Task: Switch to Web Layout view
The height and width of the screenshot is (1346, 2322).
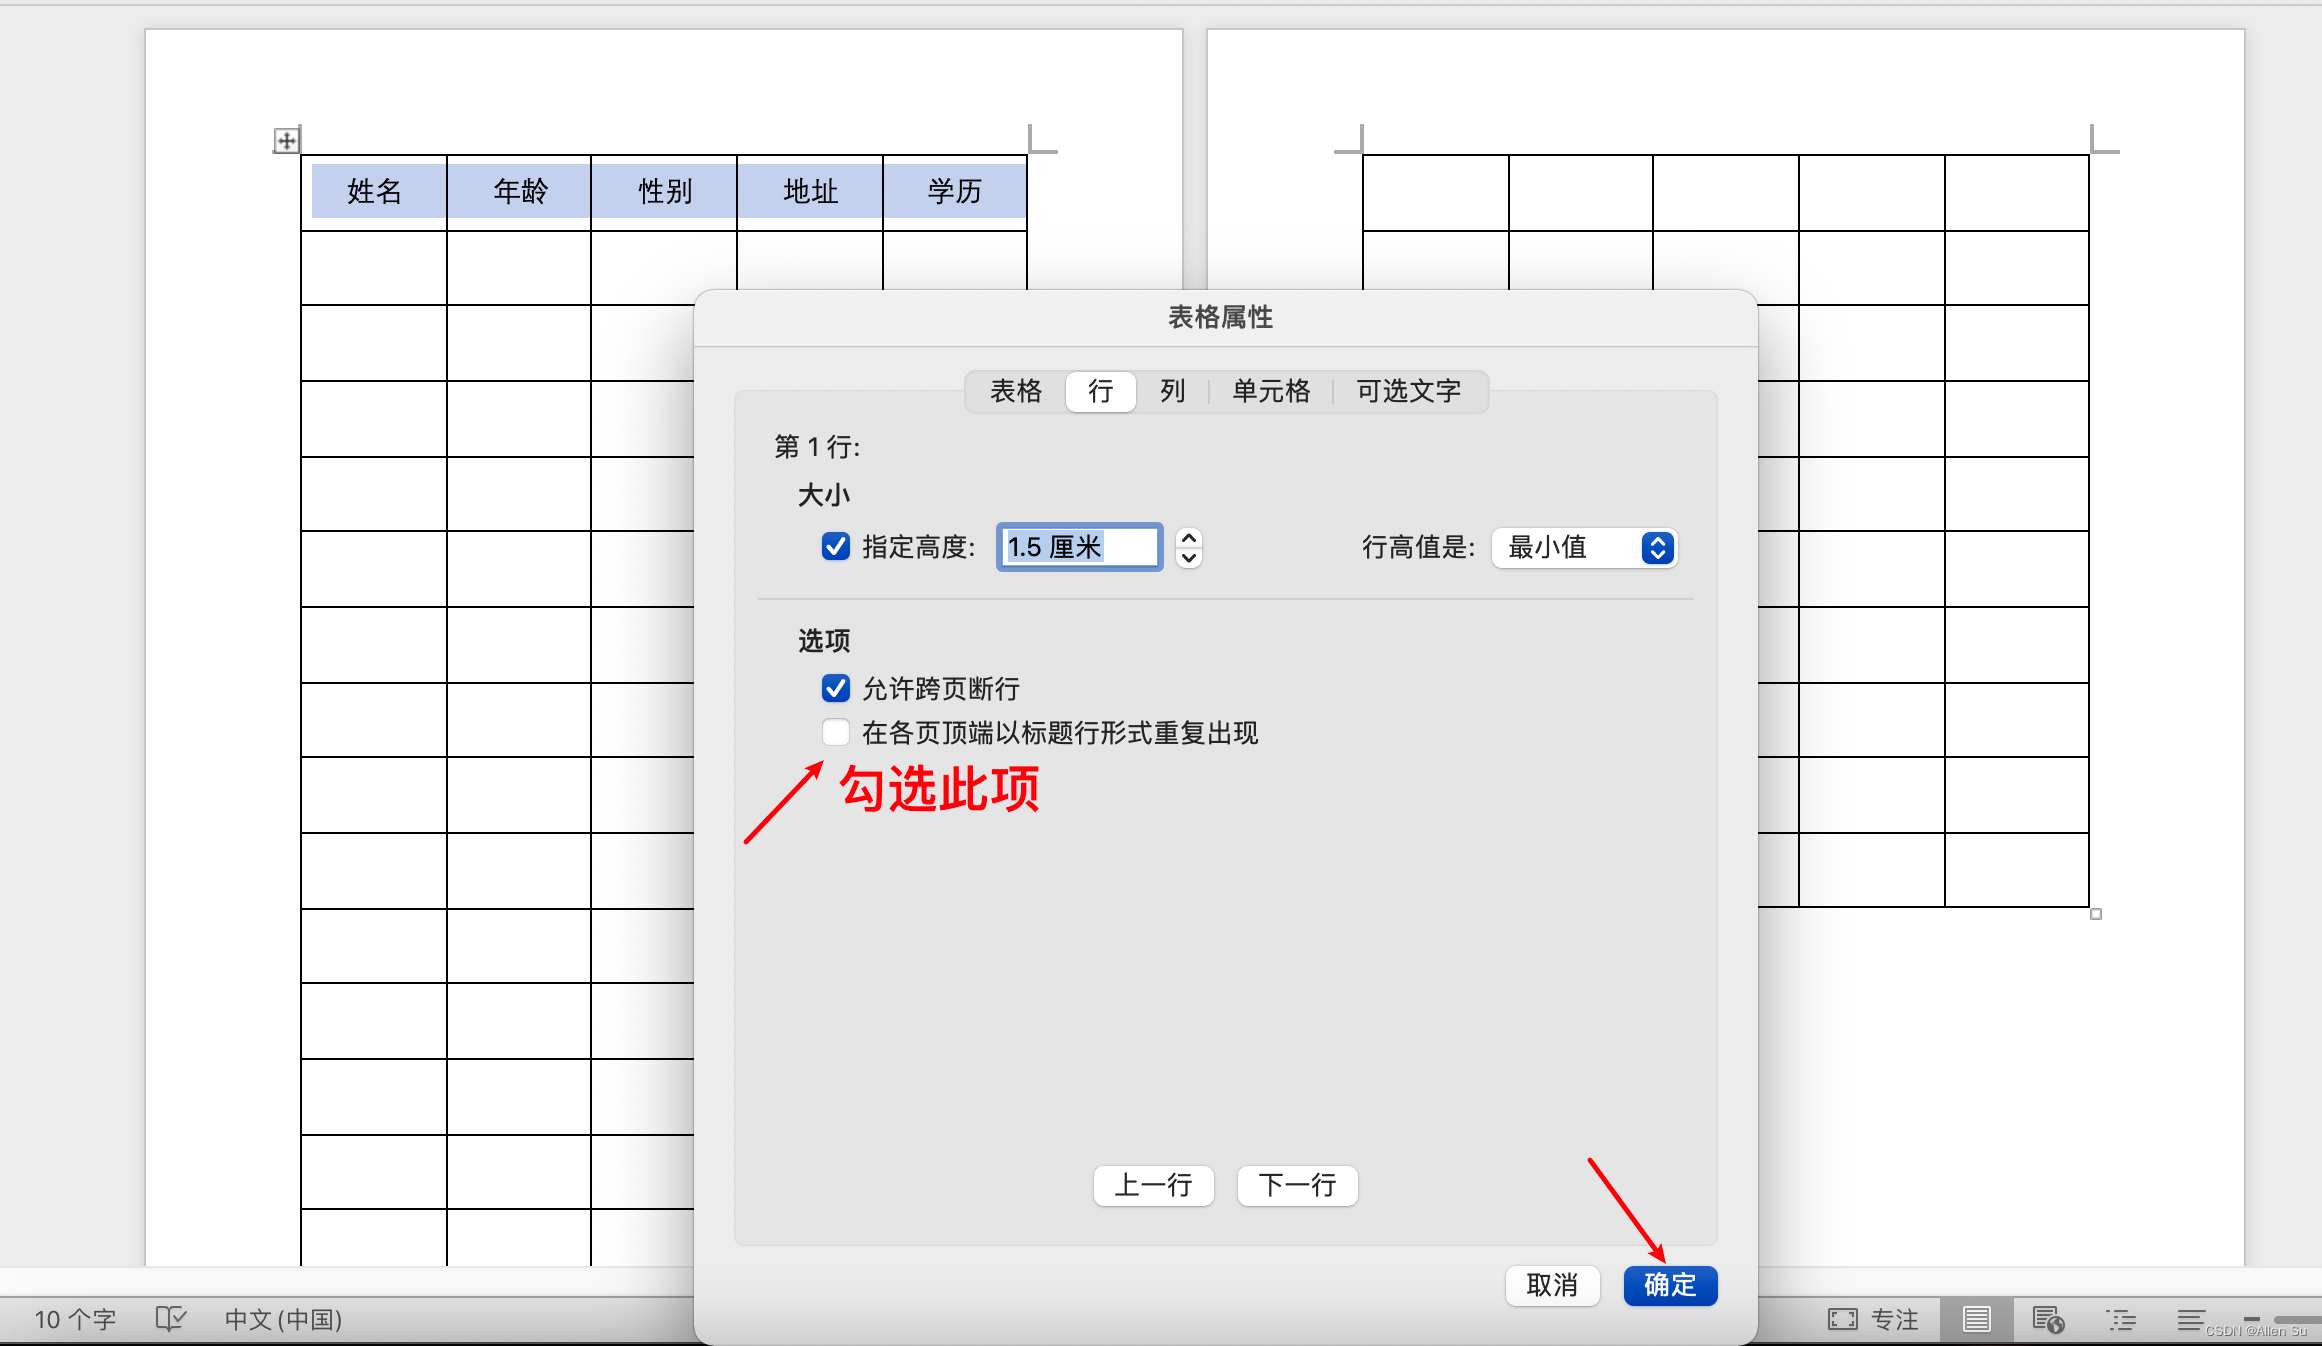Action: [2047, 1319]
